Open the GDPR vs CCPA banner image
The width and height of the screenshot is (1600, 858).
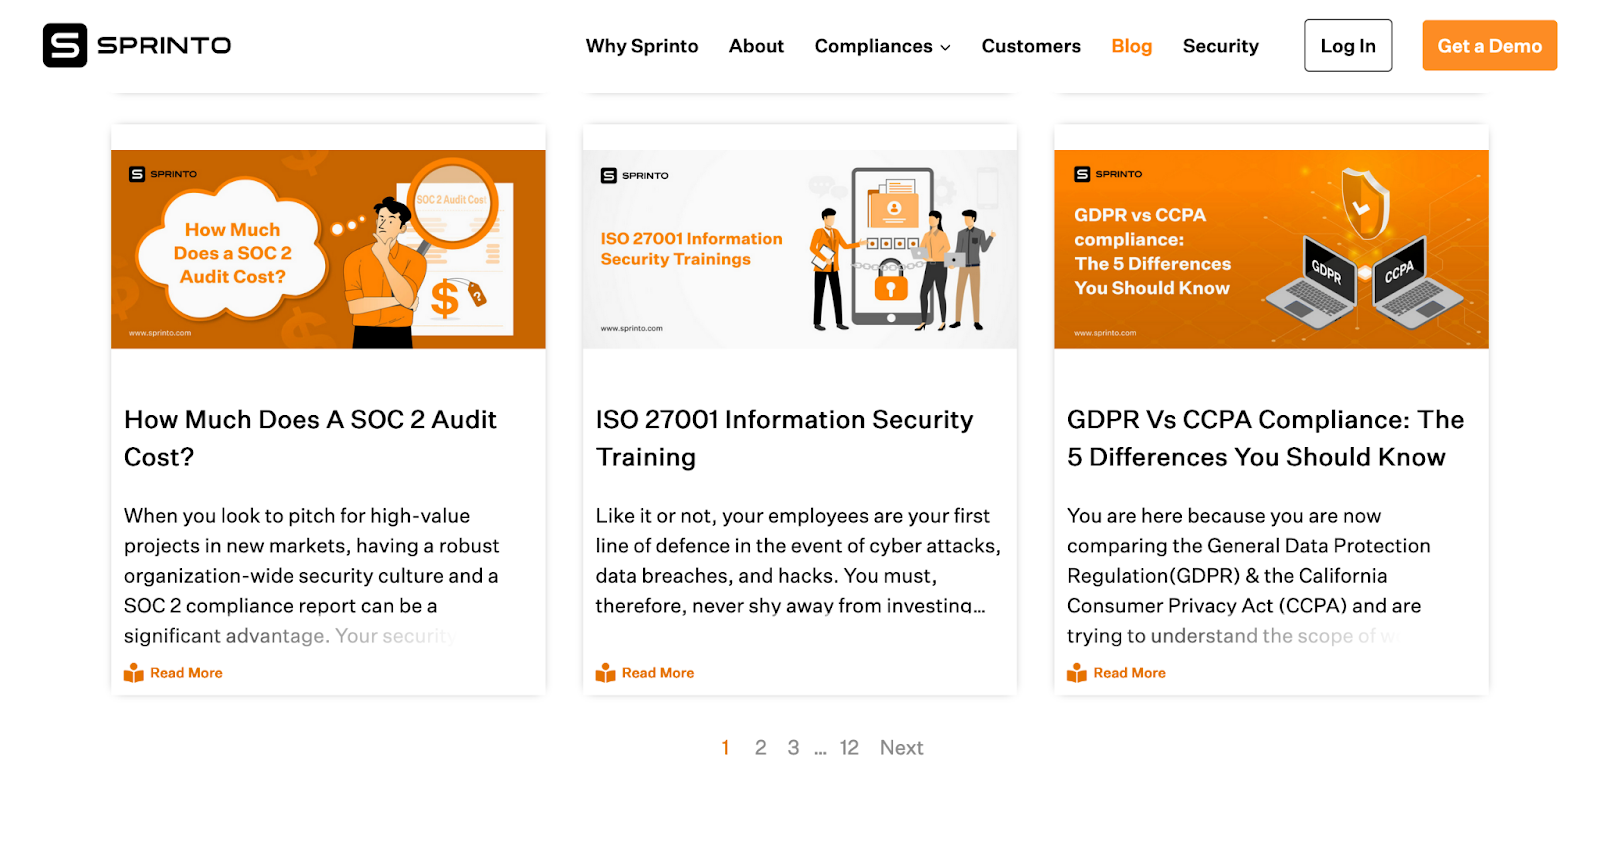(x=1271, y=249)
